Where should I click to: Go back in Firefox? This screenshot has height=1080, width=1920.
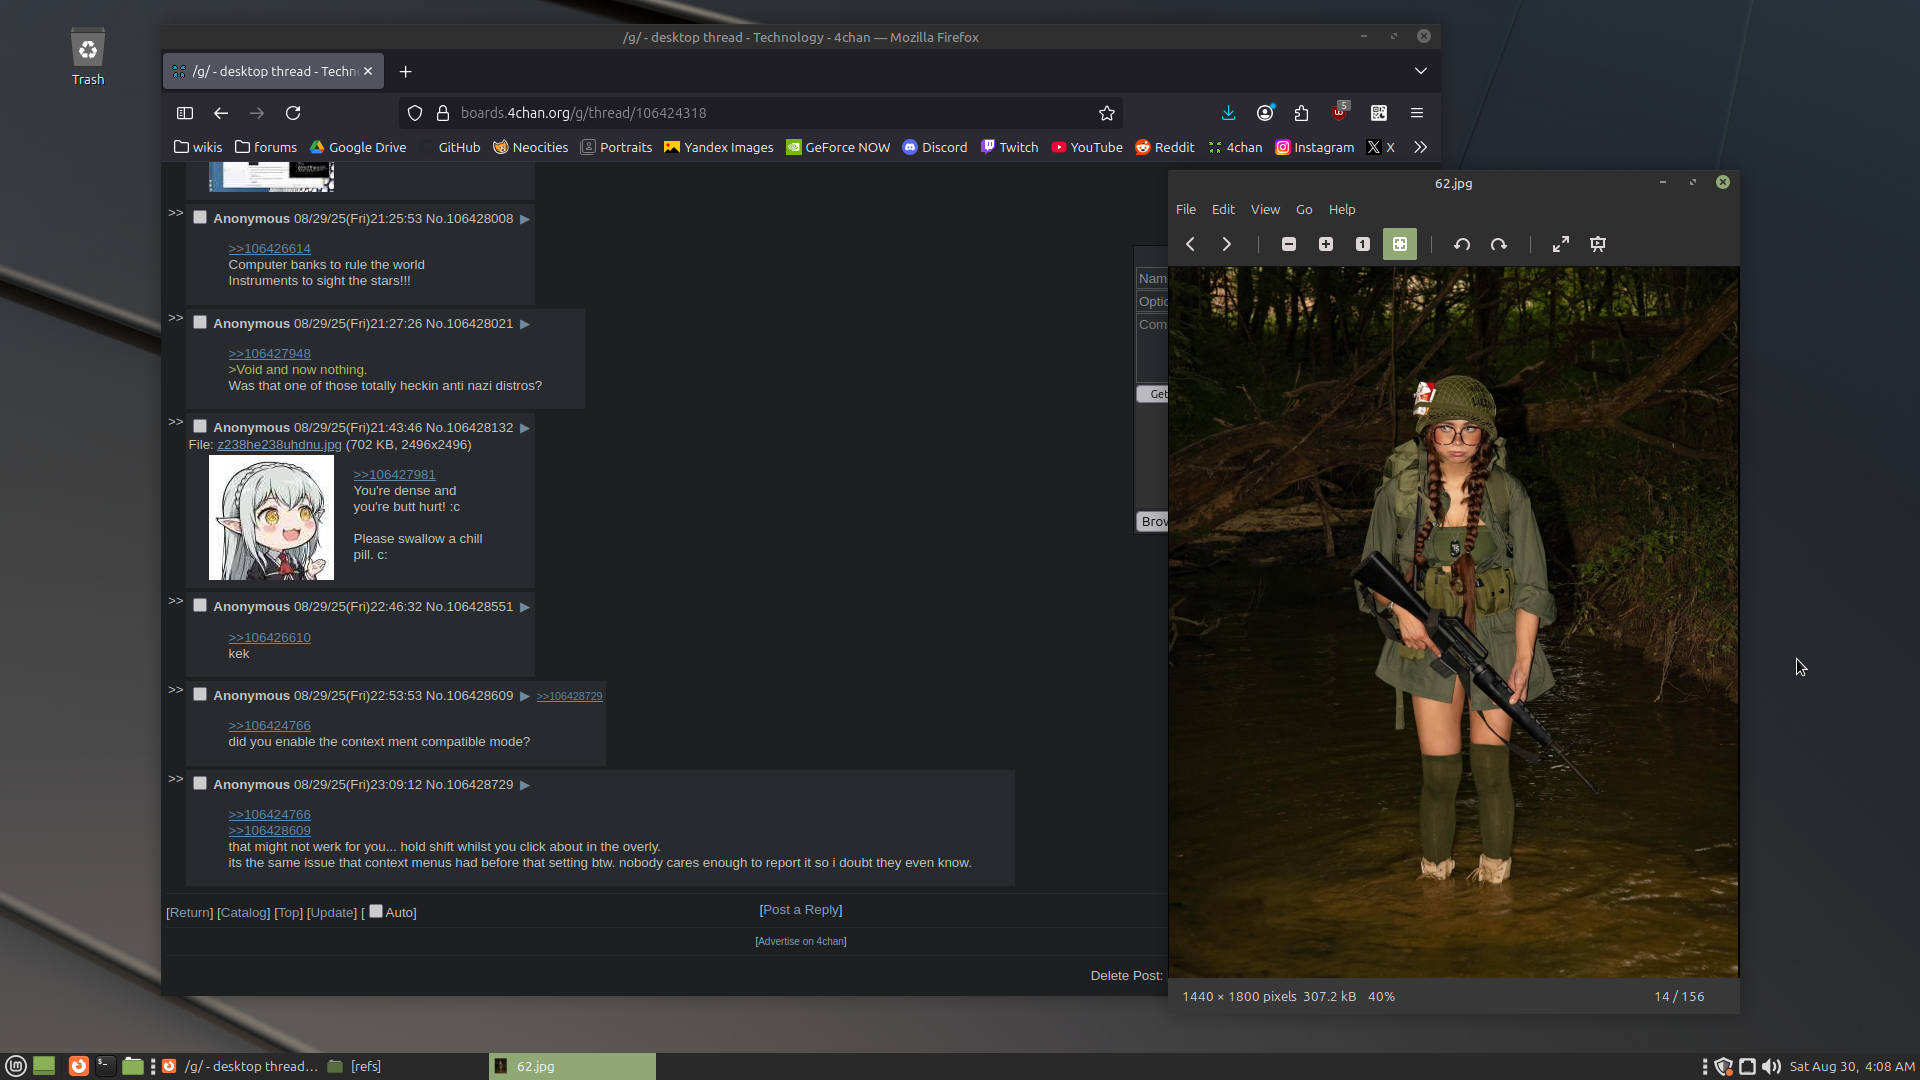coord(221,113)
